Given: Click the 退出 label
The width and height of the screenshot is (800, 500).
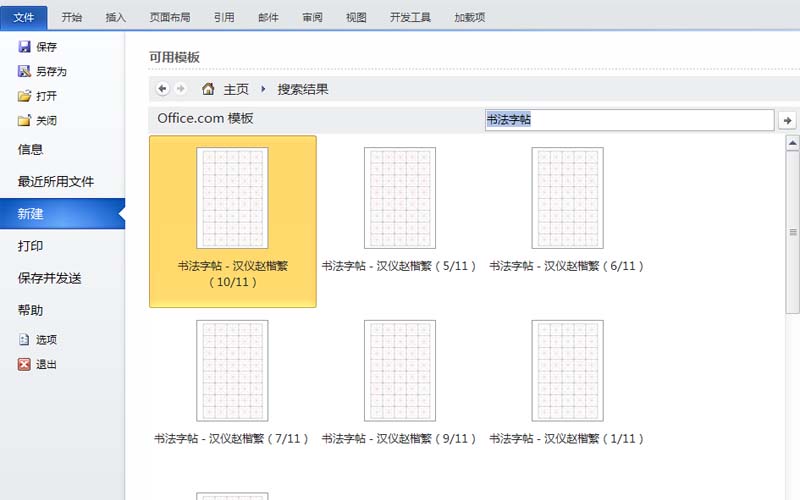Looking at the screenshot, I should pyautogui.click(x=46, y=364).
